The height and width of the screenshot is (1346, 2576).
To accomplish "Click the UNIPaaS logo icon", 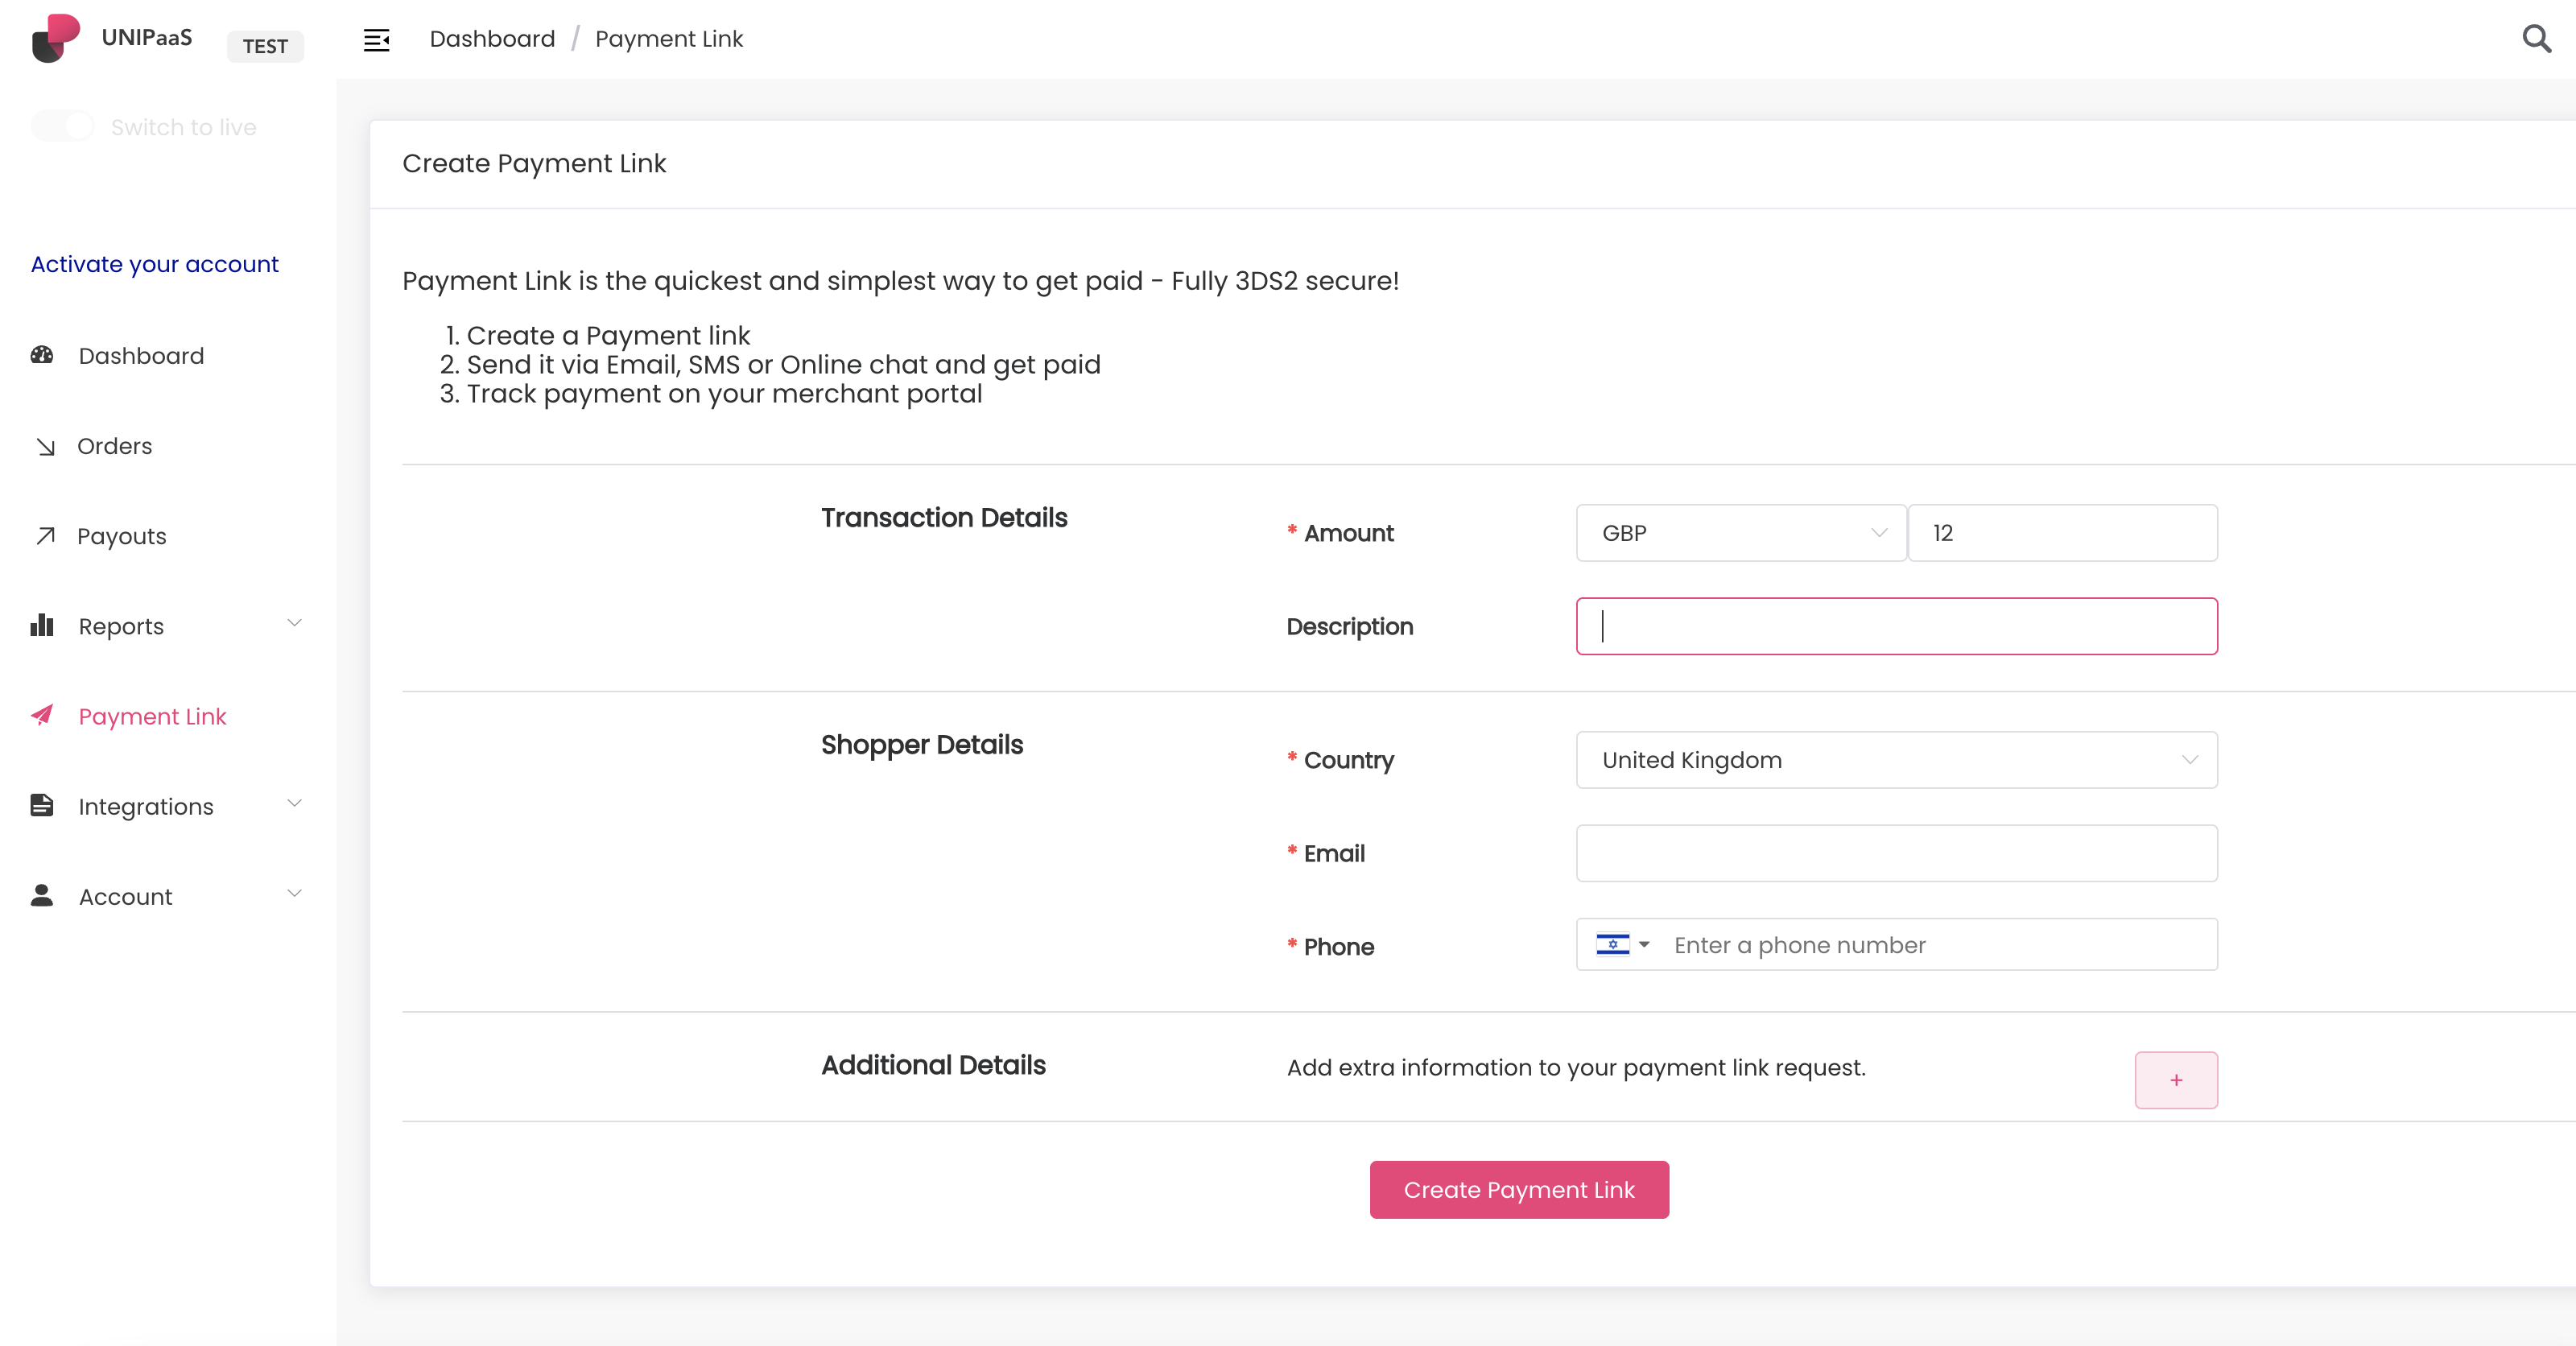I will [55, 38].
